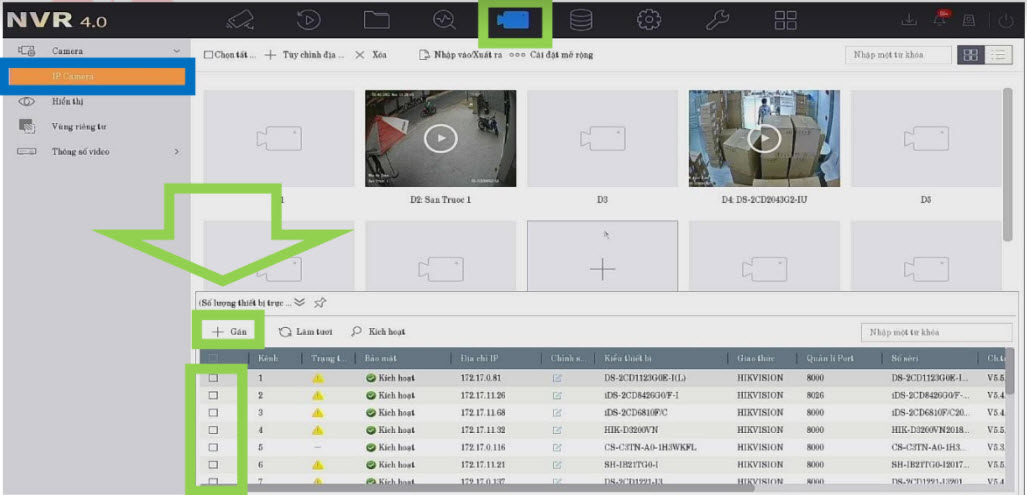Click edit icon for camera 172.17.0.81
The width and height of the screenshot is (1027, 495).
(x=557, y=379)
